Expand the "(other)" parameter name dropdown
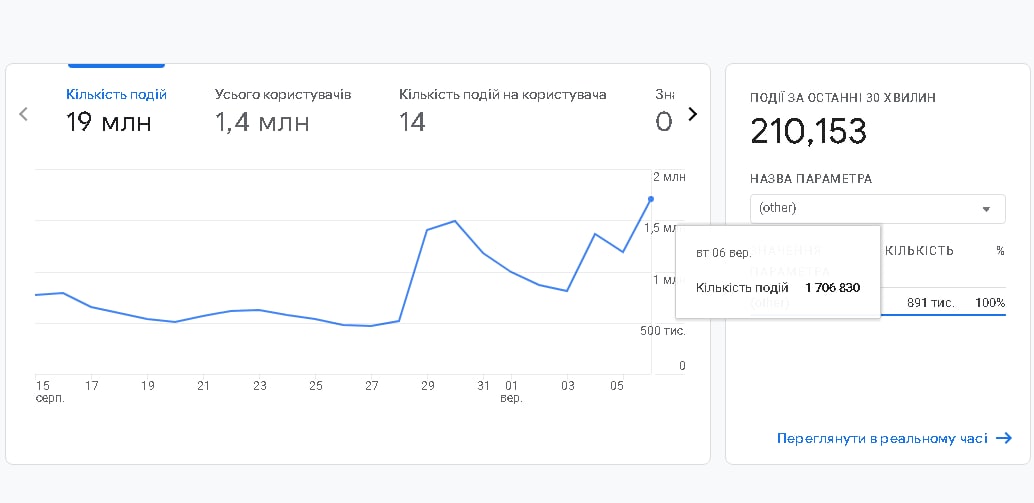The image size is (1034, 503). 876,208
